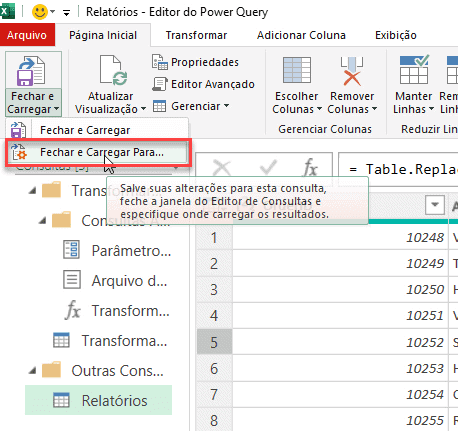The image size is (458, 431).
Task: Click the Remover Colunas icon
Action: 352,71
